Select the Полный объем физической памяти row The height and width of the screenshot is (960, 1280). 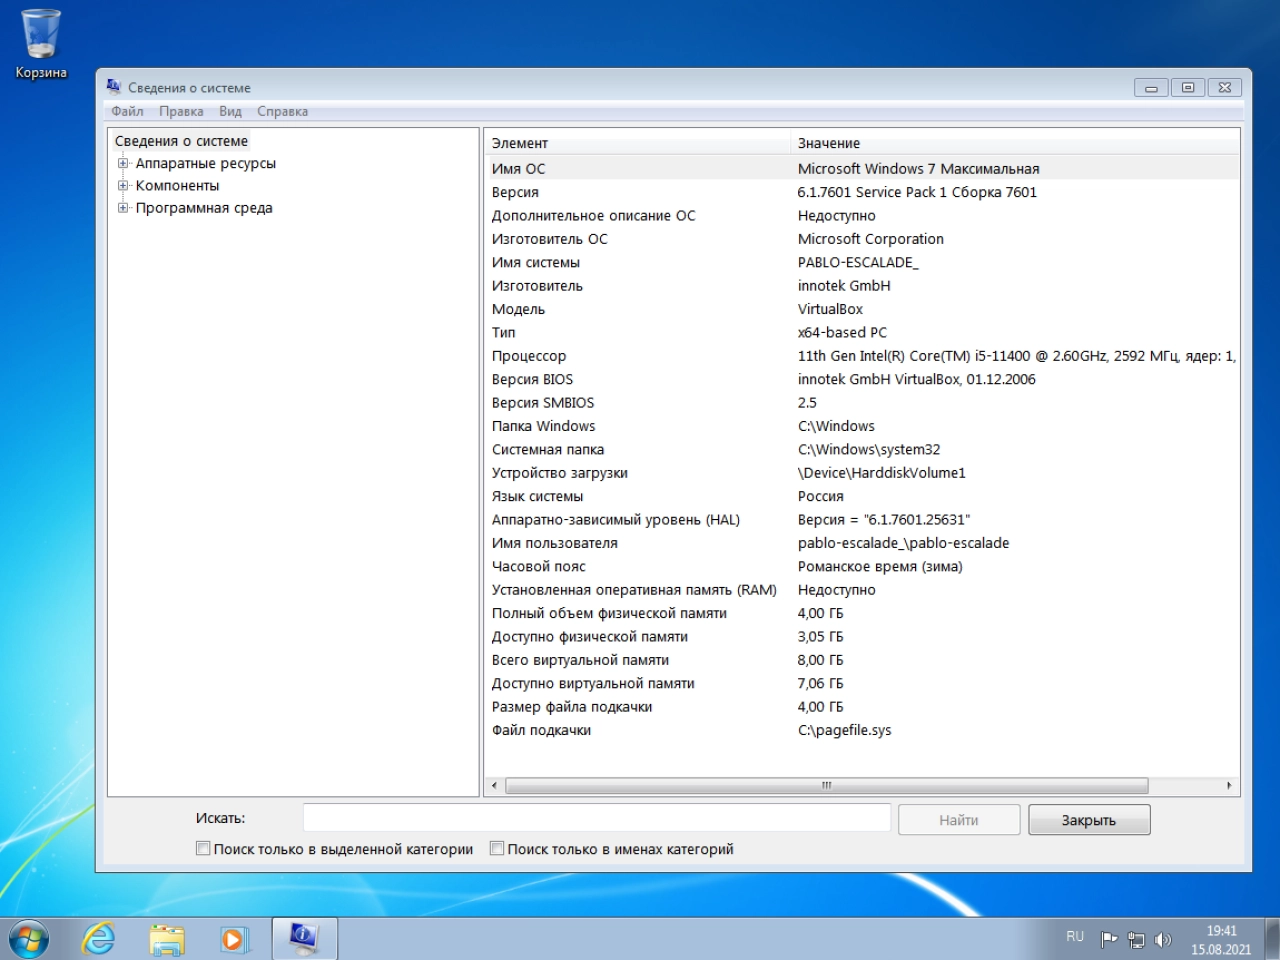862,613
